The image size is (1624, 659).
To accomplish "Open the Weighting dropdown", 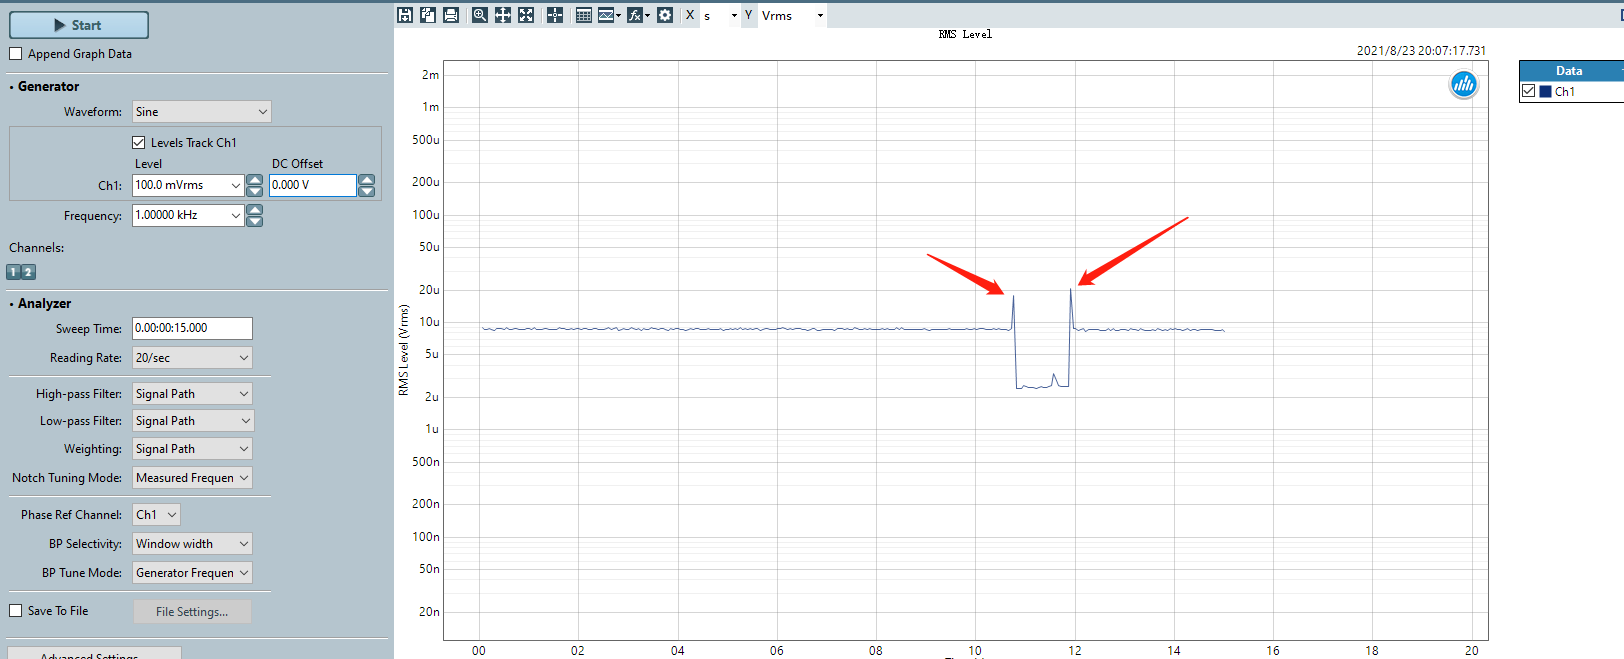I will point(192,449).
